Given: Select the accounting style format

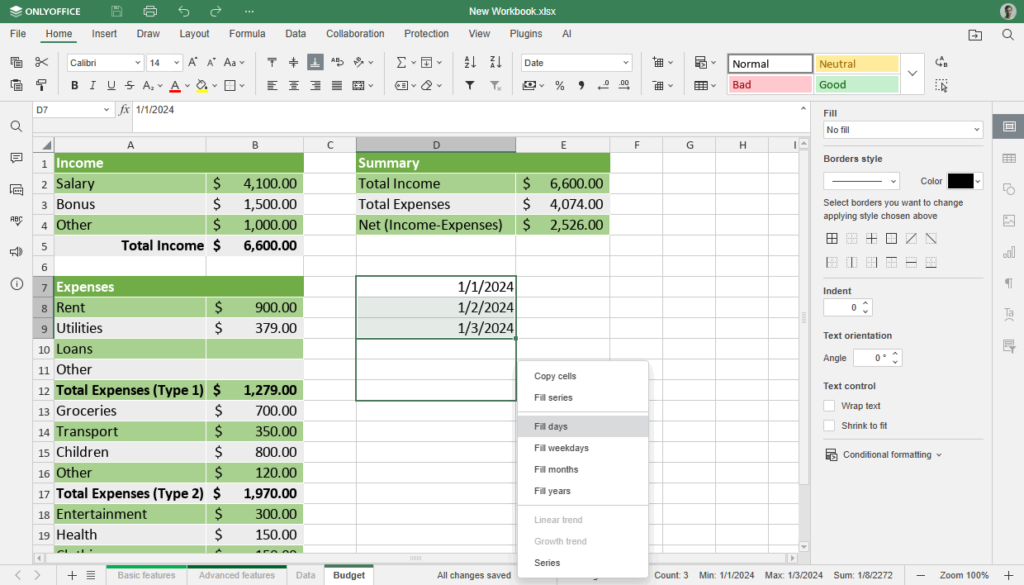Looking at the screenshot, I should [530, 85].
